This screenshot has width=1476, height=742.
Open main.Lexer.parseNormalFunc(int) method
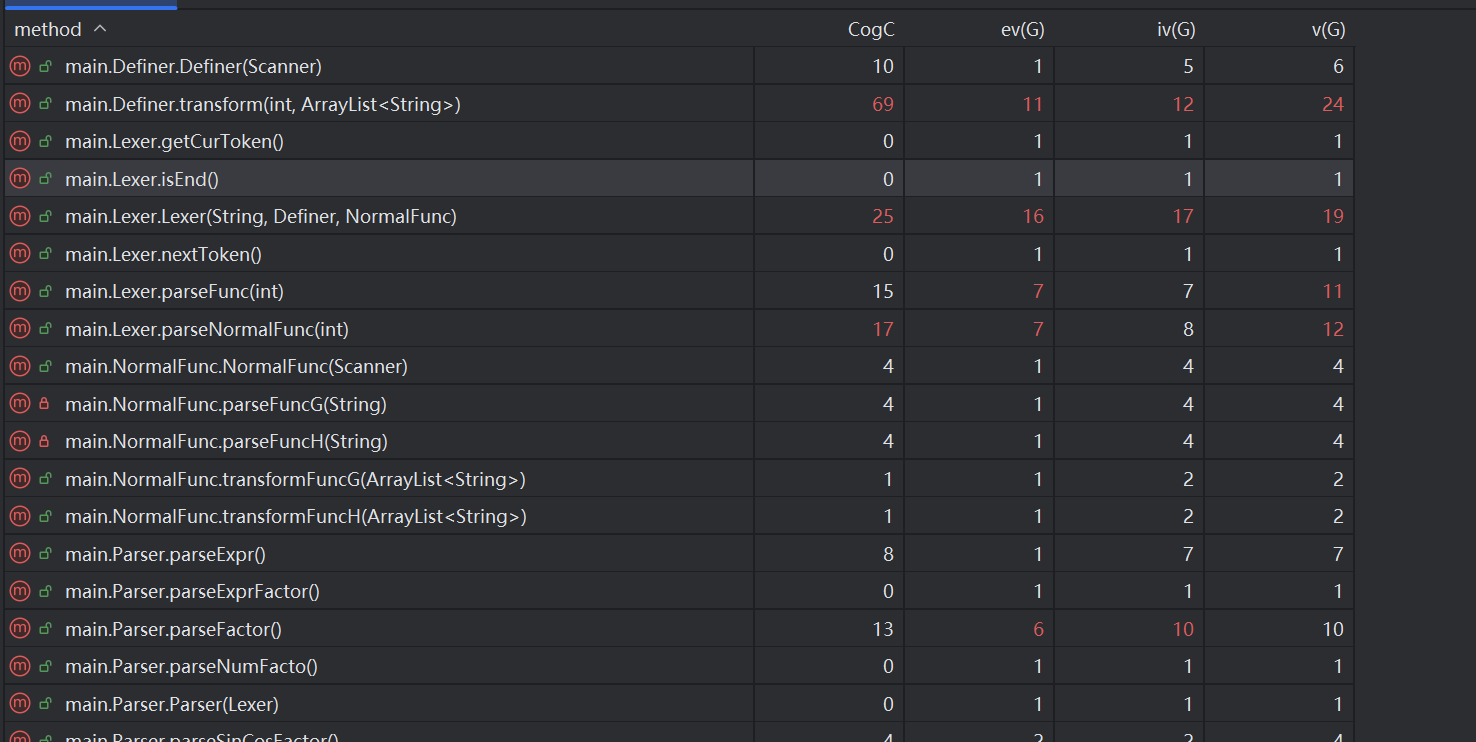206,329
